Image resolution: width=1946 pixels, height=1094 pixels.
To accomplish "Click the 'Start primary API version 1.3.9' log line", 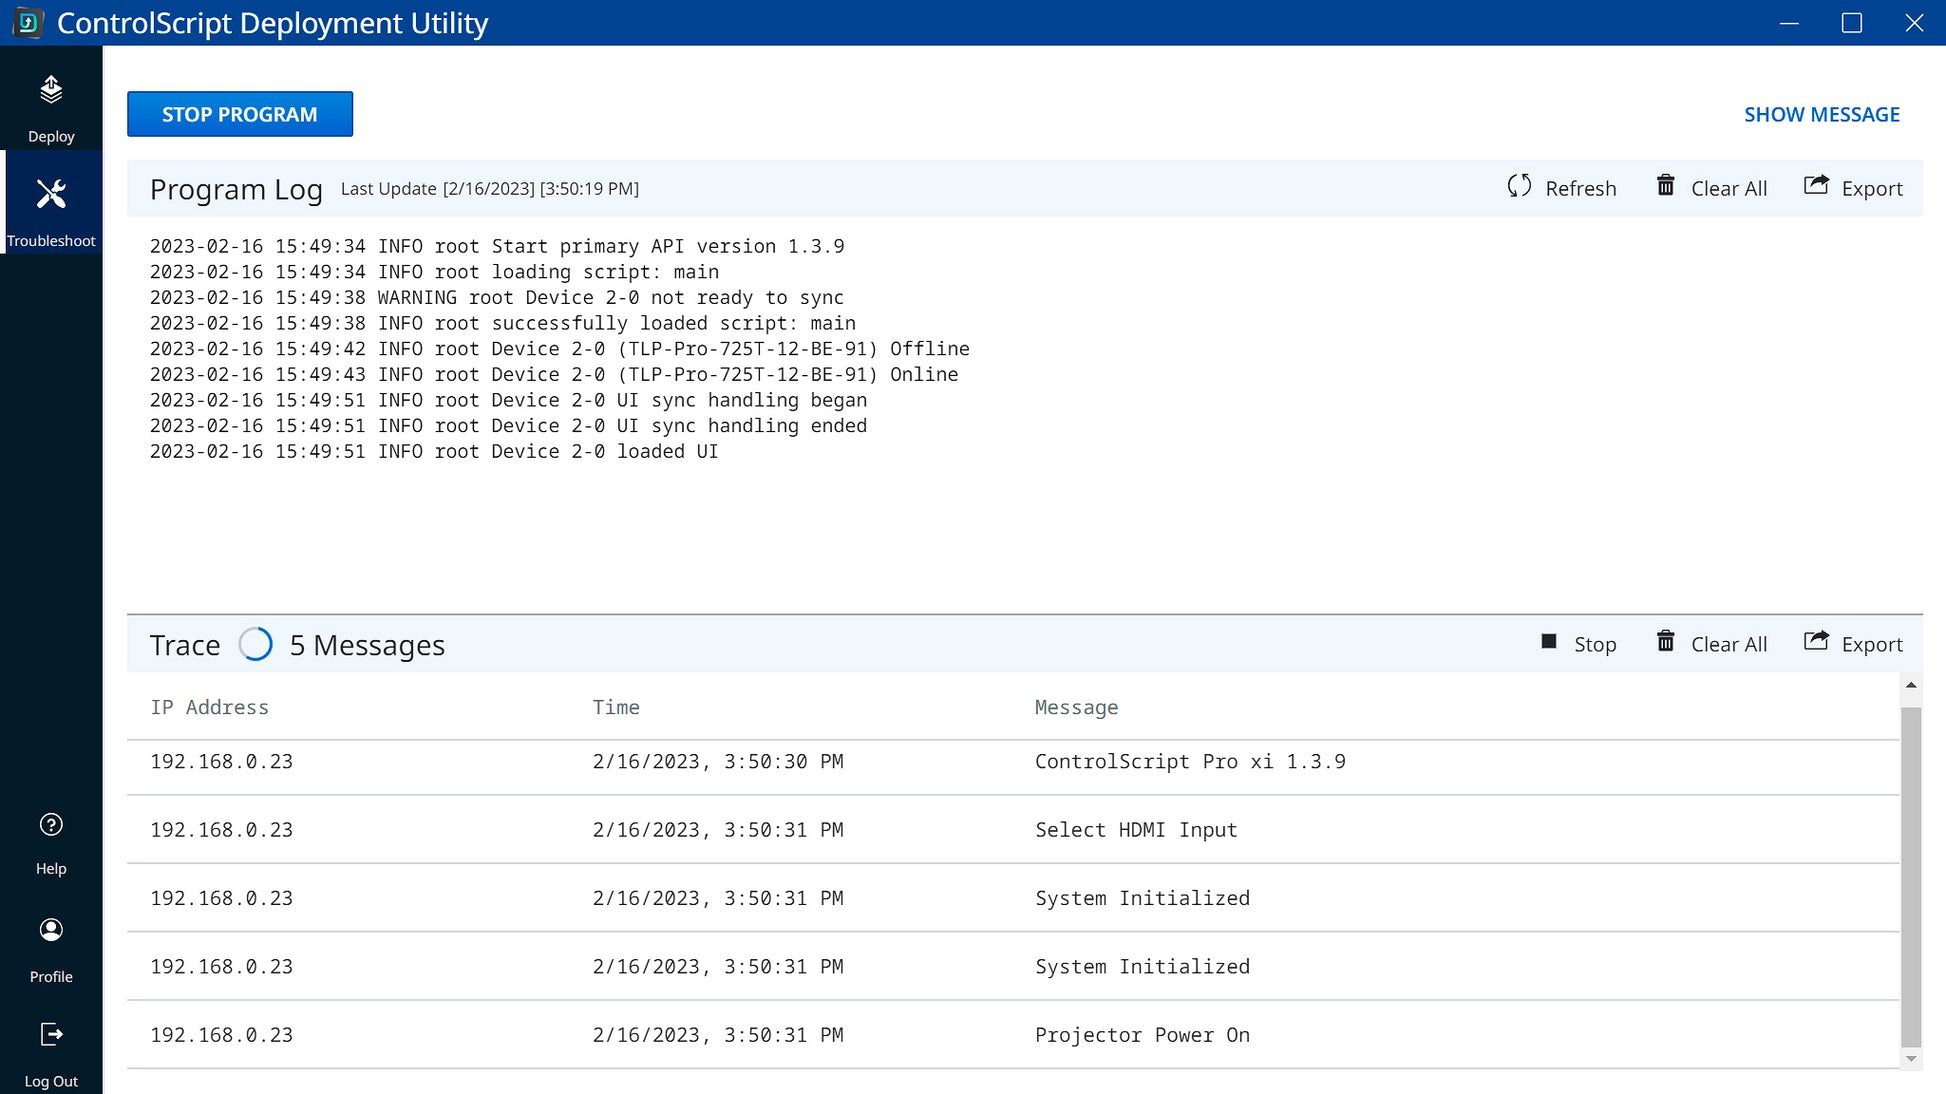I will [497, 246].
